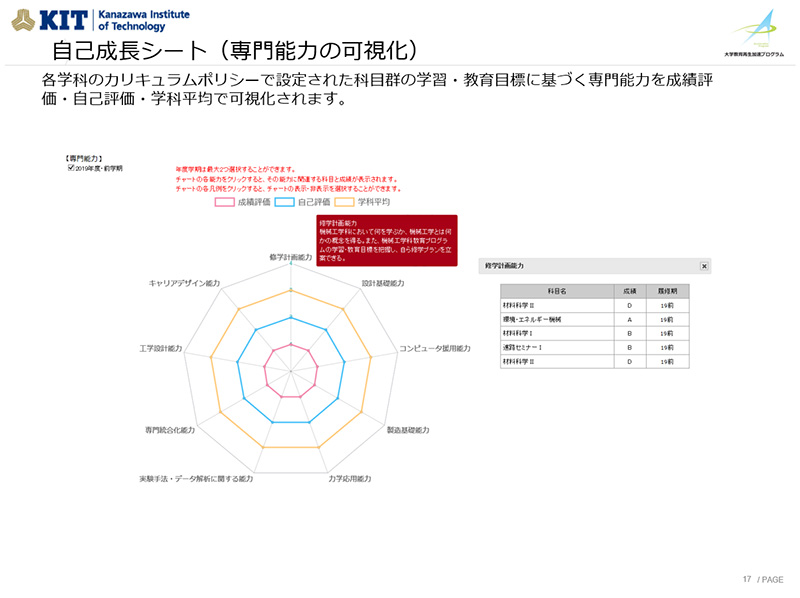The height and width of the screenshot is (598, 800).
Task: Click the 科目名 column header
Action: tap(557, 291)
